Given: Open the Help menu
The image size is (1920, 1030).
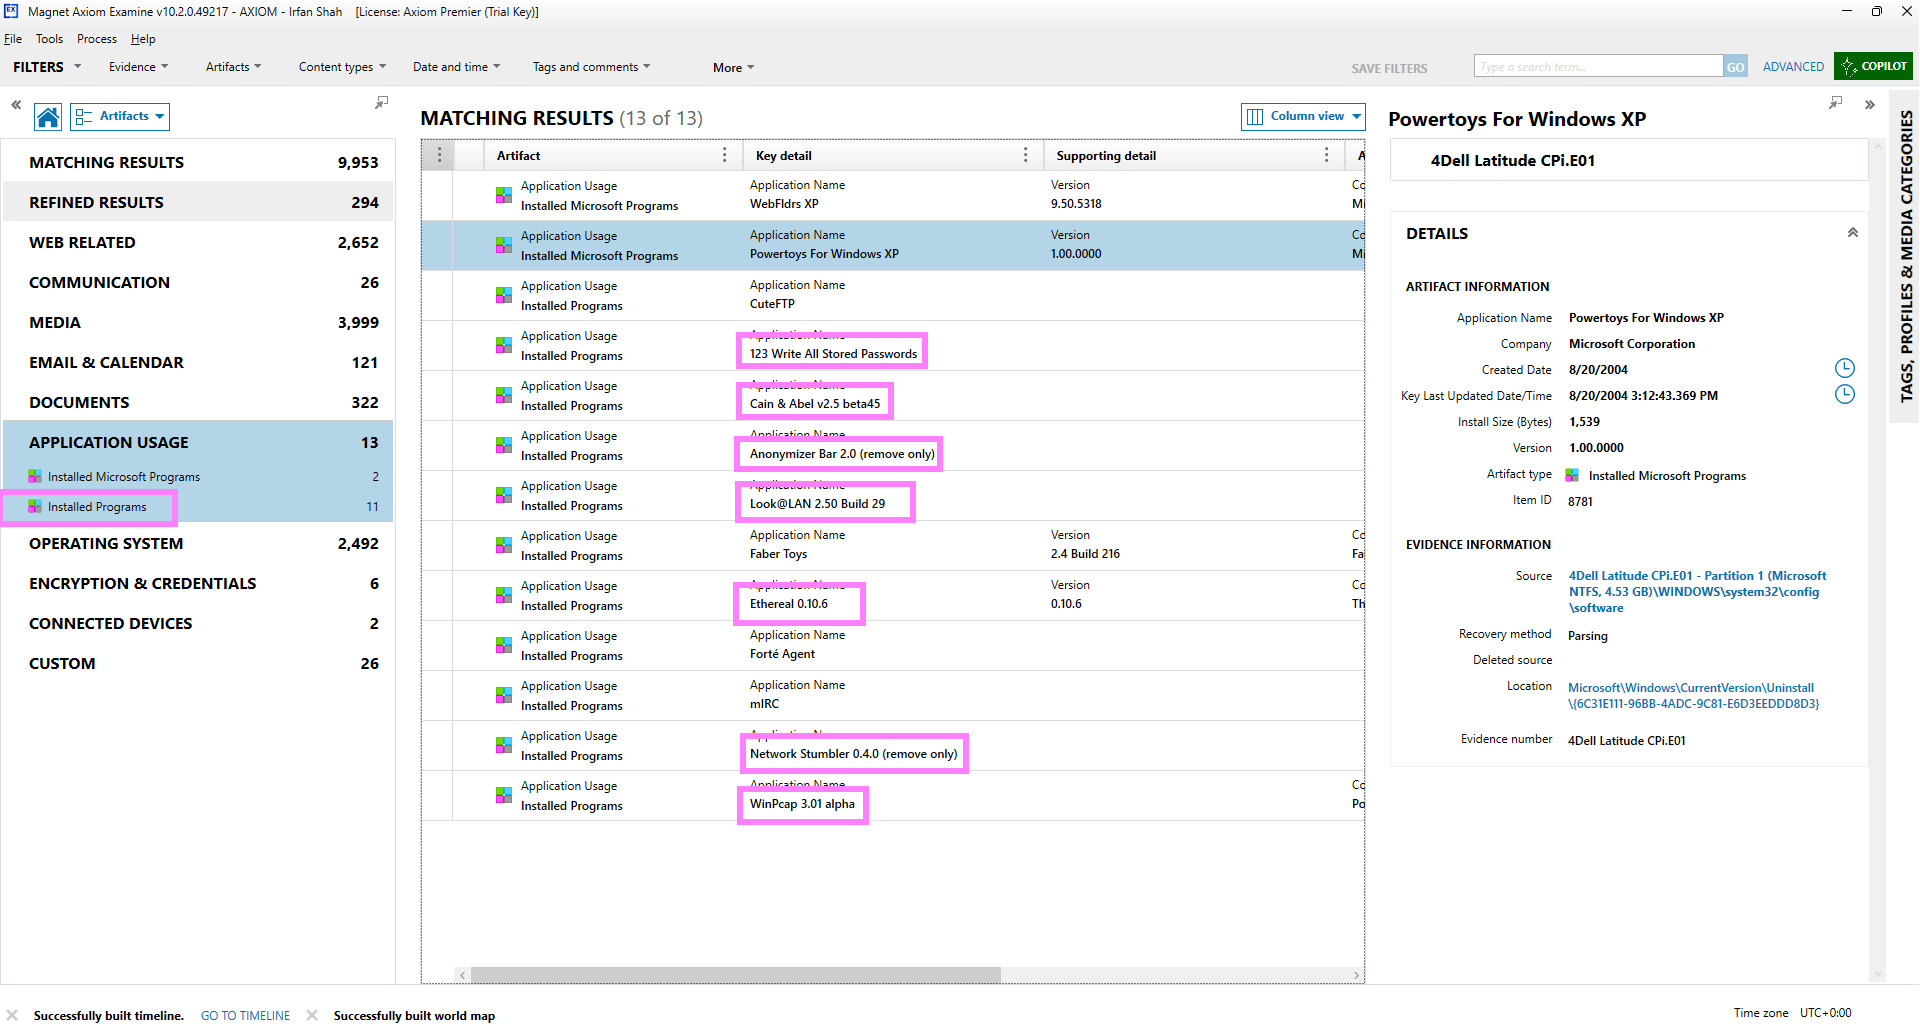Looking at the screenshot, I should pos(143,39).
